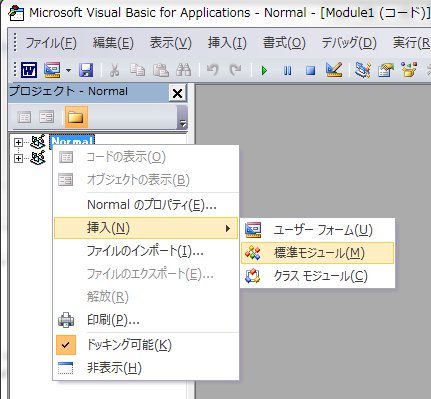Toggle Folders button in project pane
The height and width of the screenshot is (399, 431).
(x=76, y=117)
